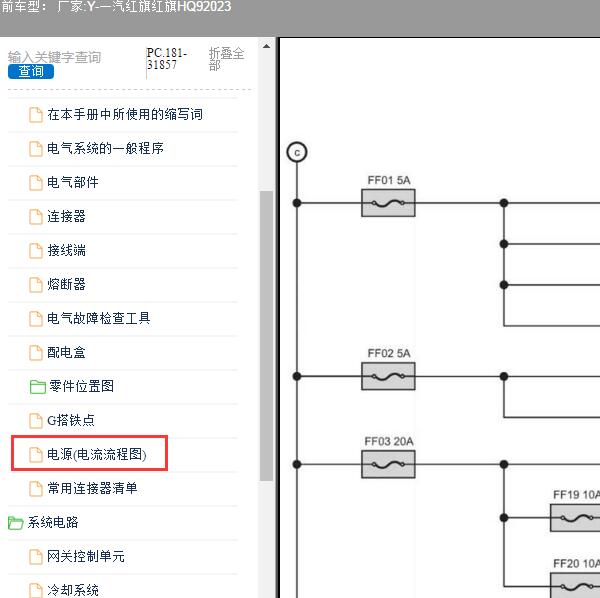Open the 零件位置图 folder label
The width and height of the screenshot is (600, 598).
[x=81, y=386]
